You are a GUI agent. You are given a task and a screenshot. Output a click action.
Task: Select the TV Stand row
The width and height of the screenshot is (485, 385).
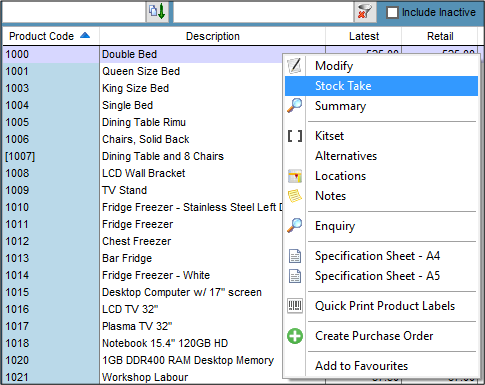point(142,190)
